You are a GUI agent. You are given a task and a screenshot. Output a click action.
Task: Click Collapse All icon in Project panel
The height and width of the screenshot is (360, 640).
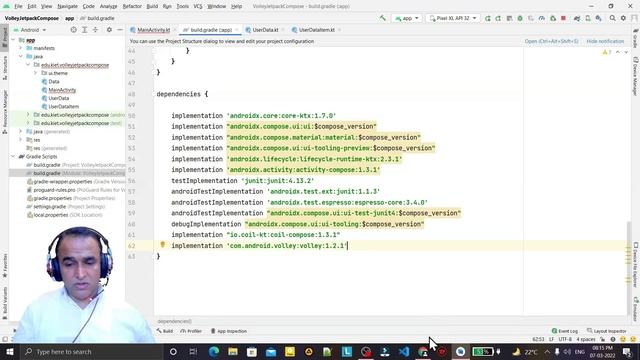[96, 30]
